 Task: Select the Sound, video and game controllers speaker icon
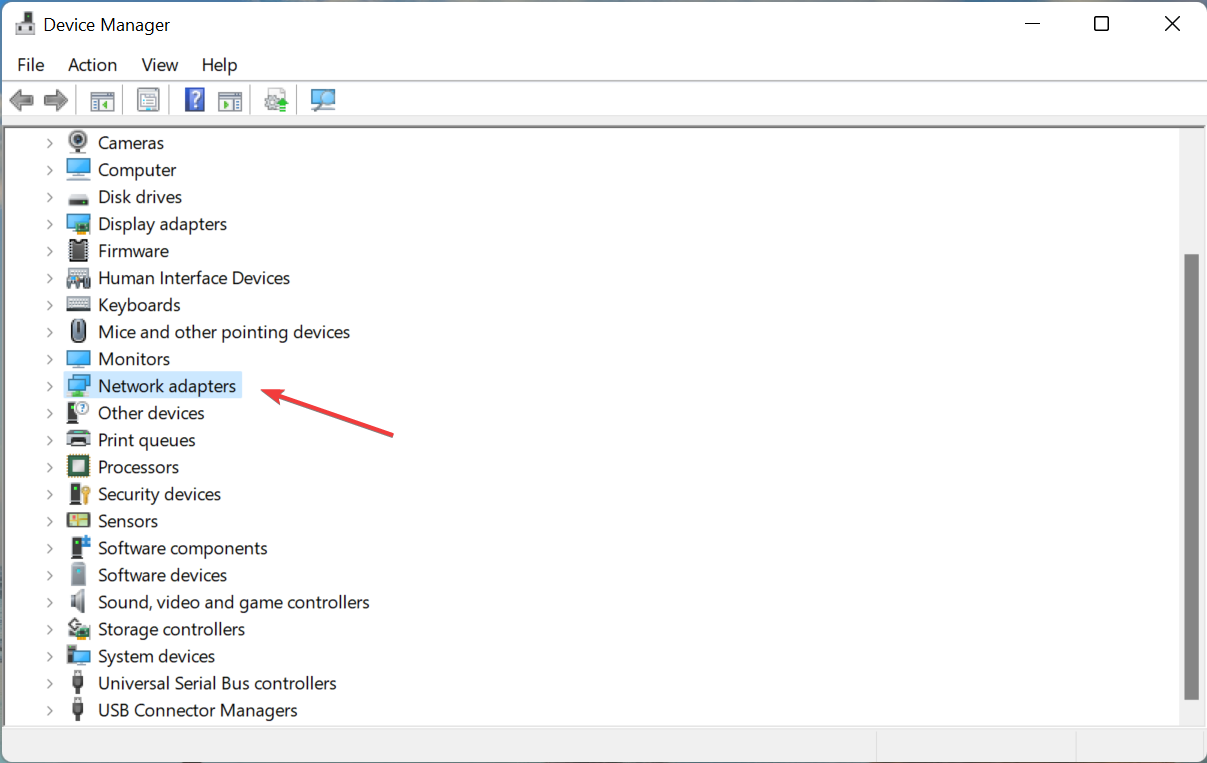78,601
